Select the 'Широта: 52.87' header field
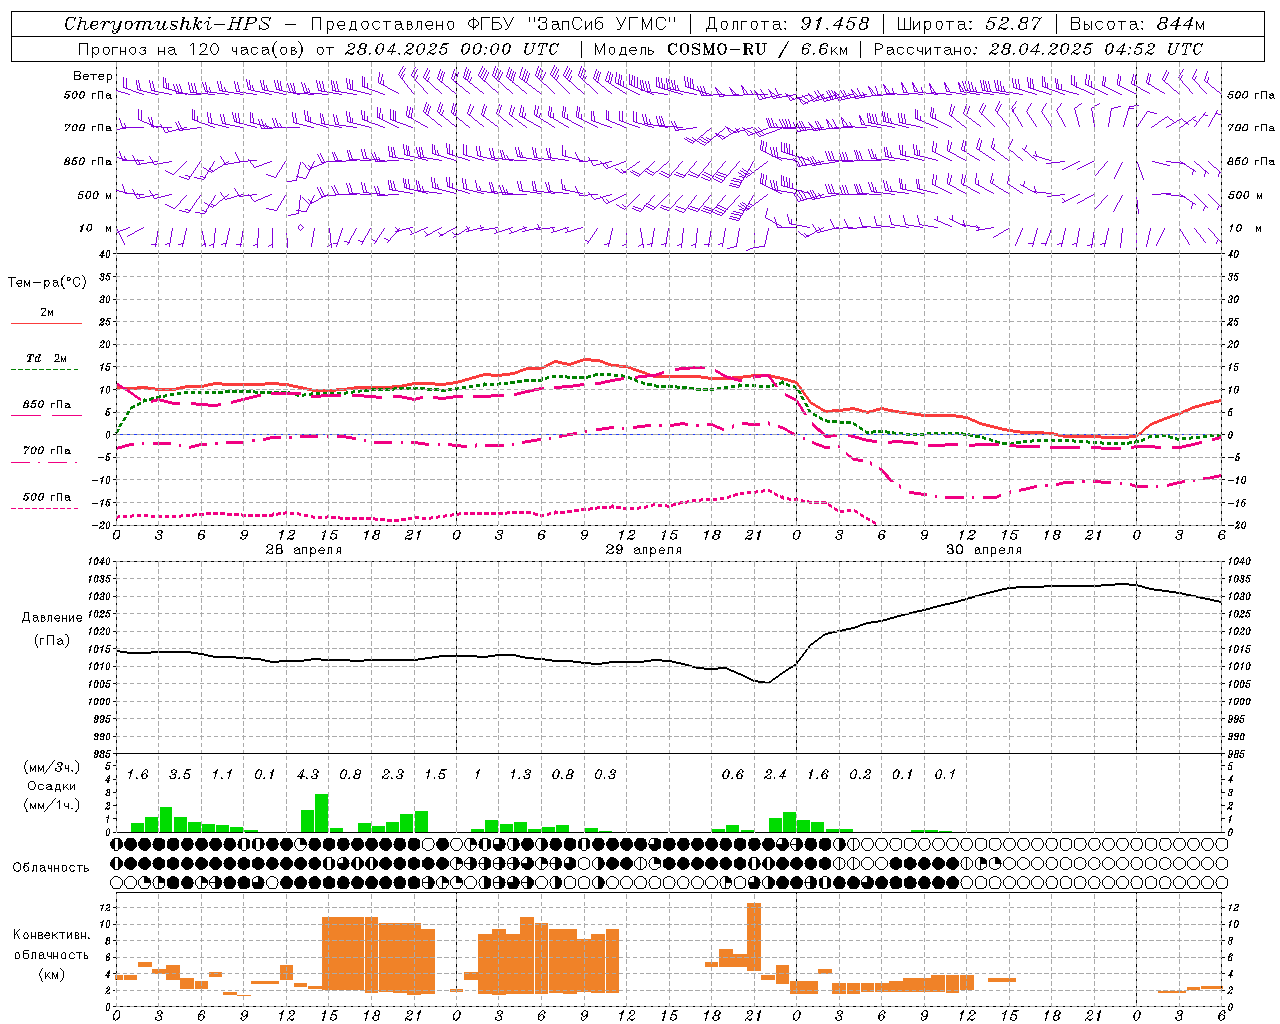1280x1024 pixels. [x=970, y=24]
